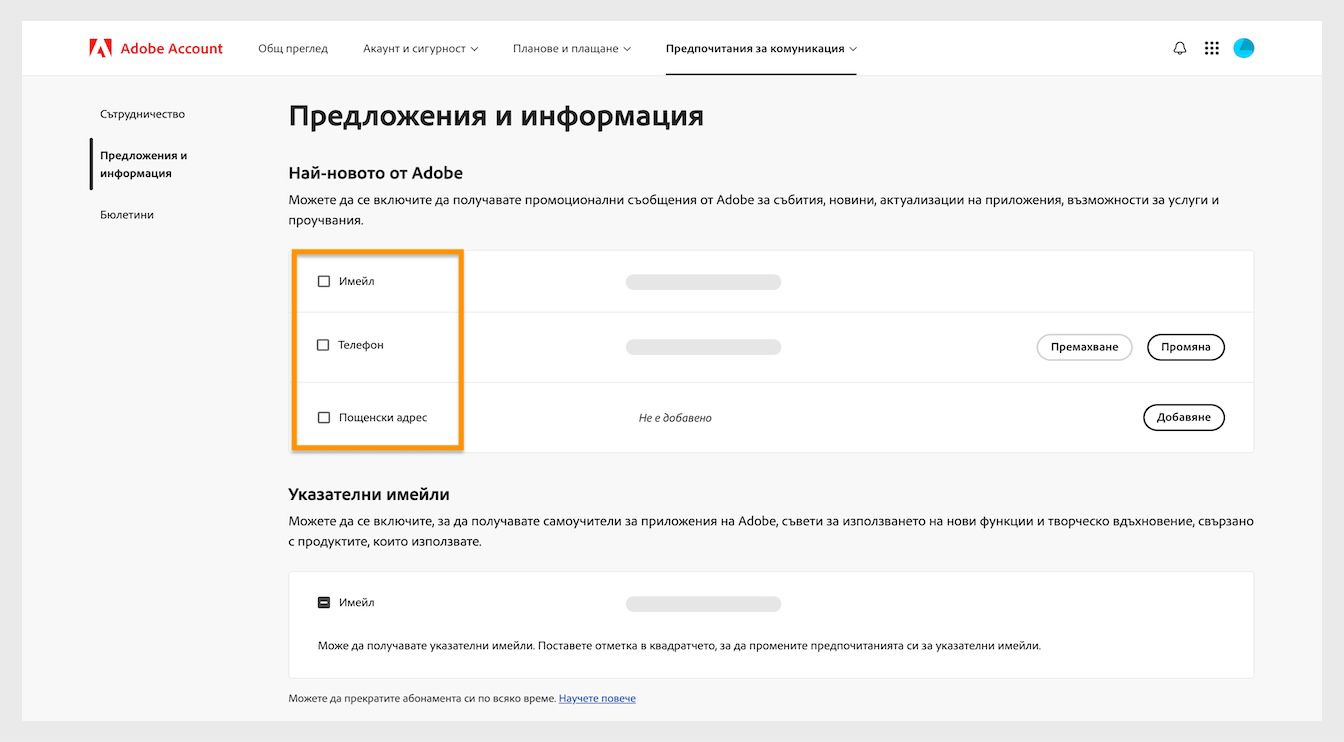Expand the Предпочитания за комуникация dropdown
The height and width of the screenshot is (742, 1344).
click(x=760, y=47)
